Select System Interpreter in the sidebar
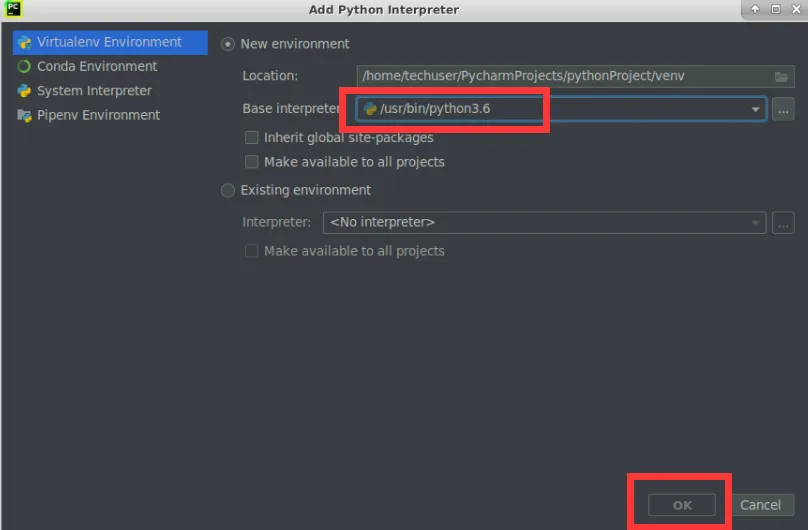The height and width of the screenshot is (530, 808). tap(94, 90)
